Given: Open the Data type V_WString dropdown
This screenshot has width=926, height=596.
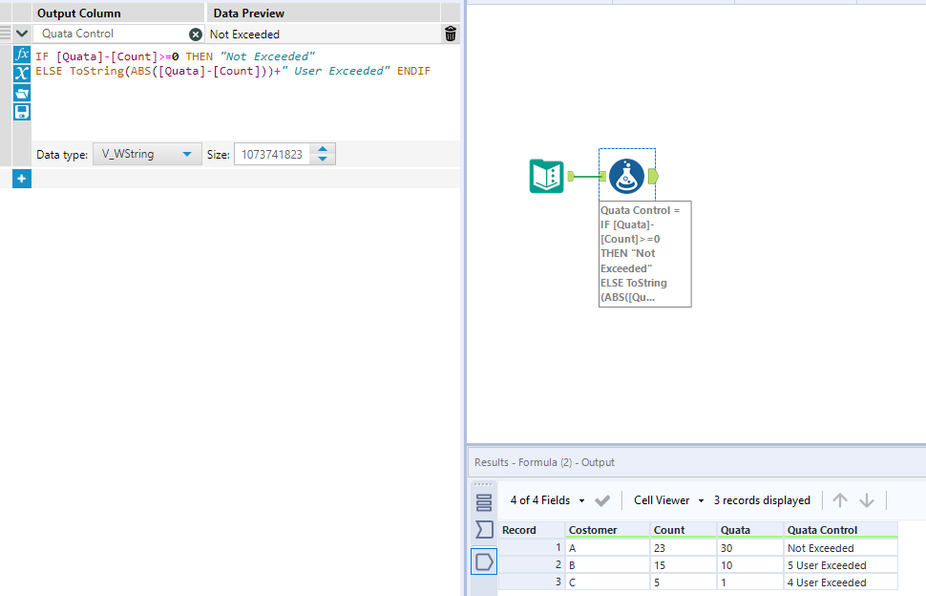Looking at the screenshot, I should 146,154.
